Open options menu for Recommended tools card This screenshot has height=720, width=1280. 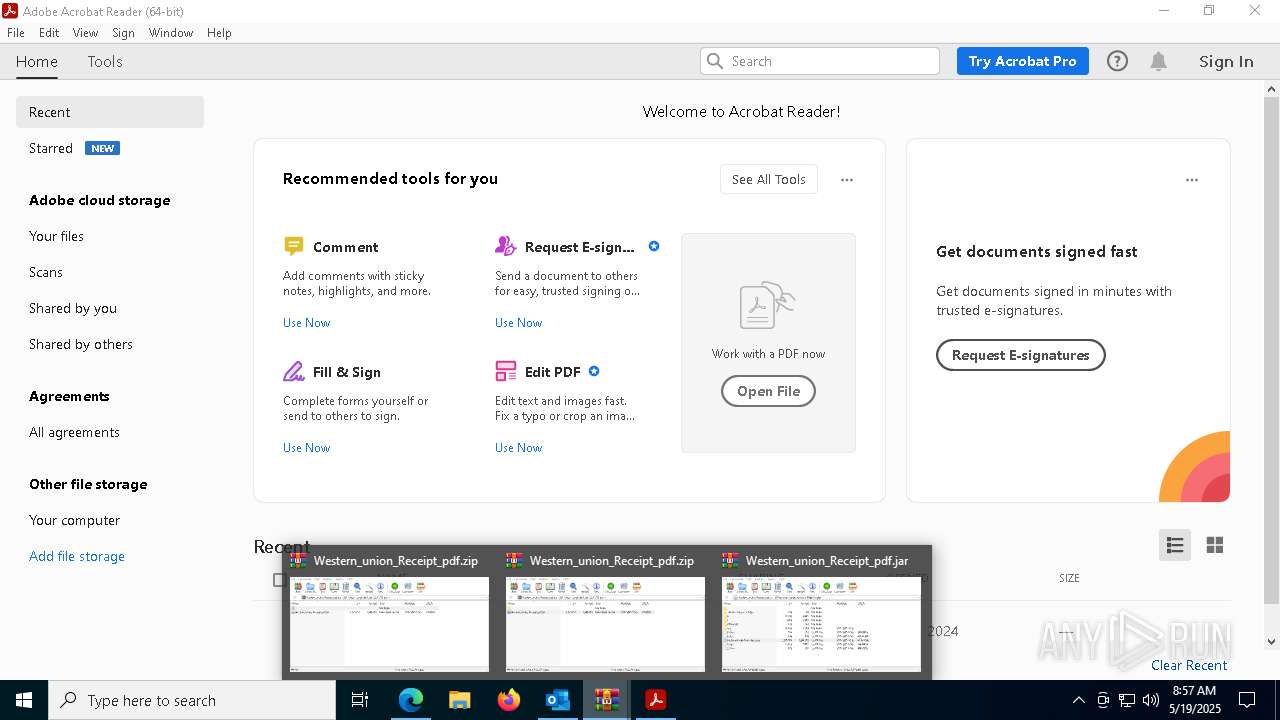click(x=847, y=180)
